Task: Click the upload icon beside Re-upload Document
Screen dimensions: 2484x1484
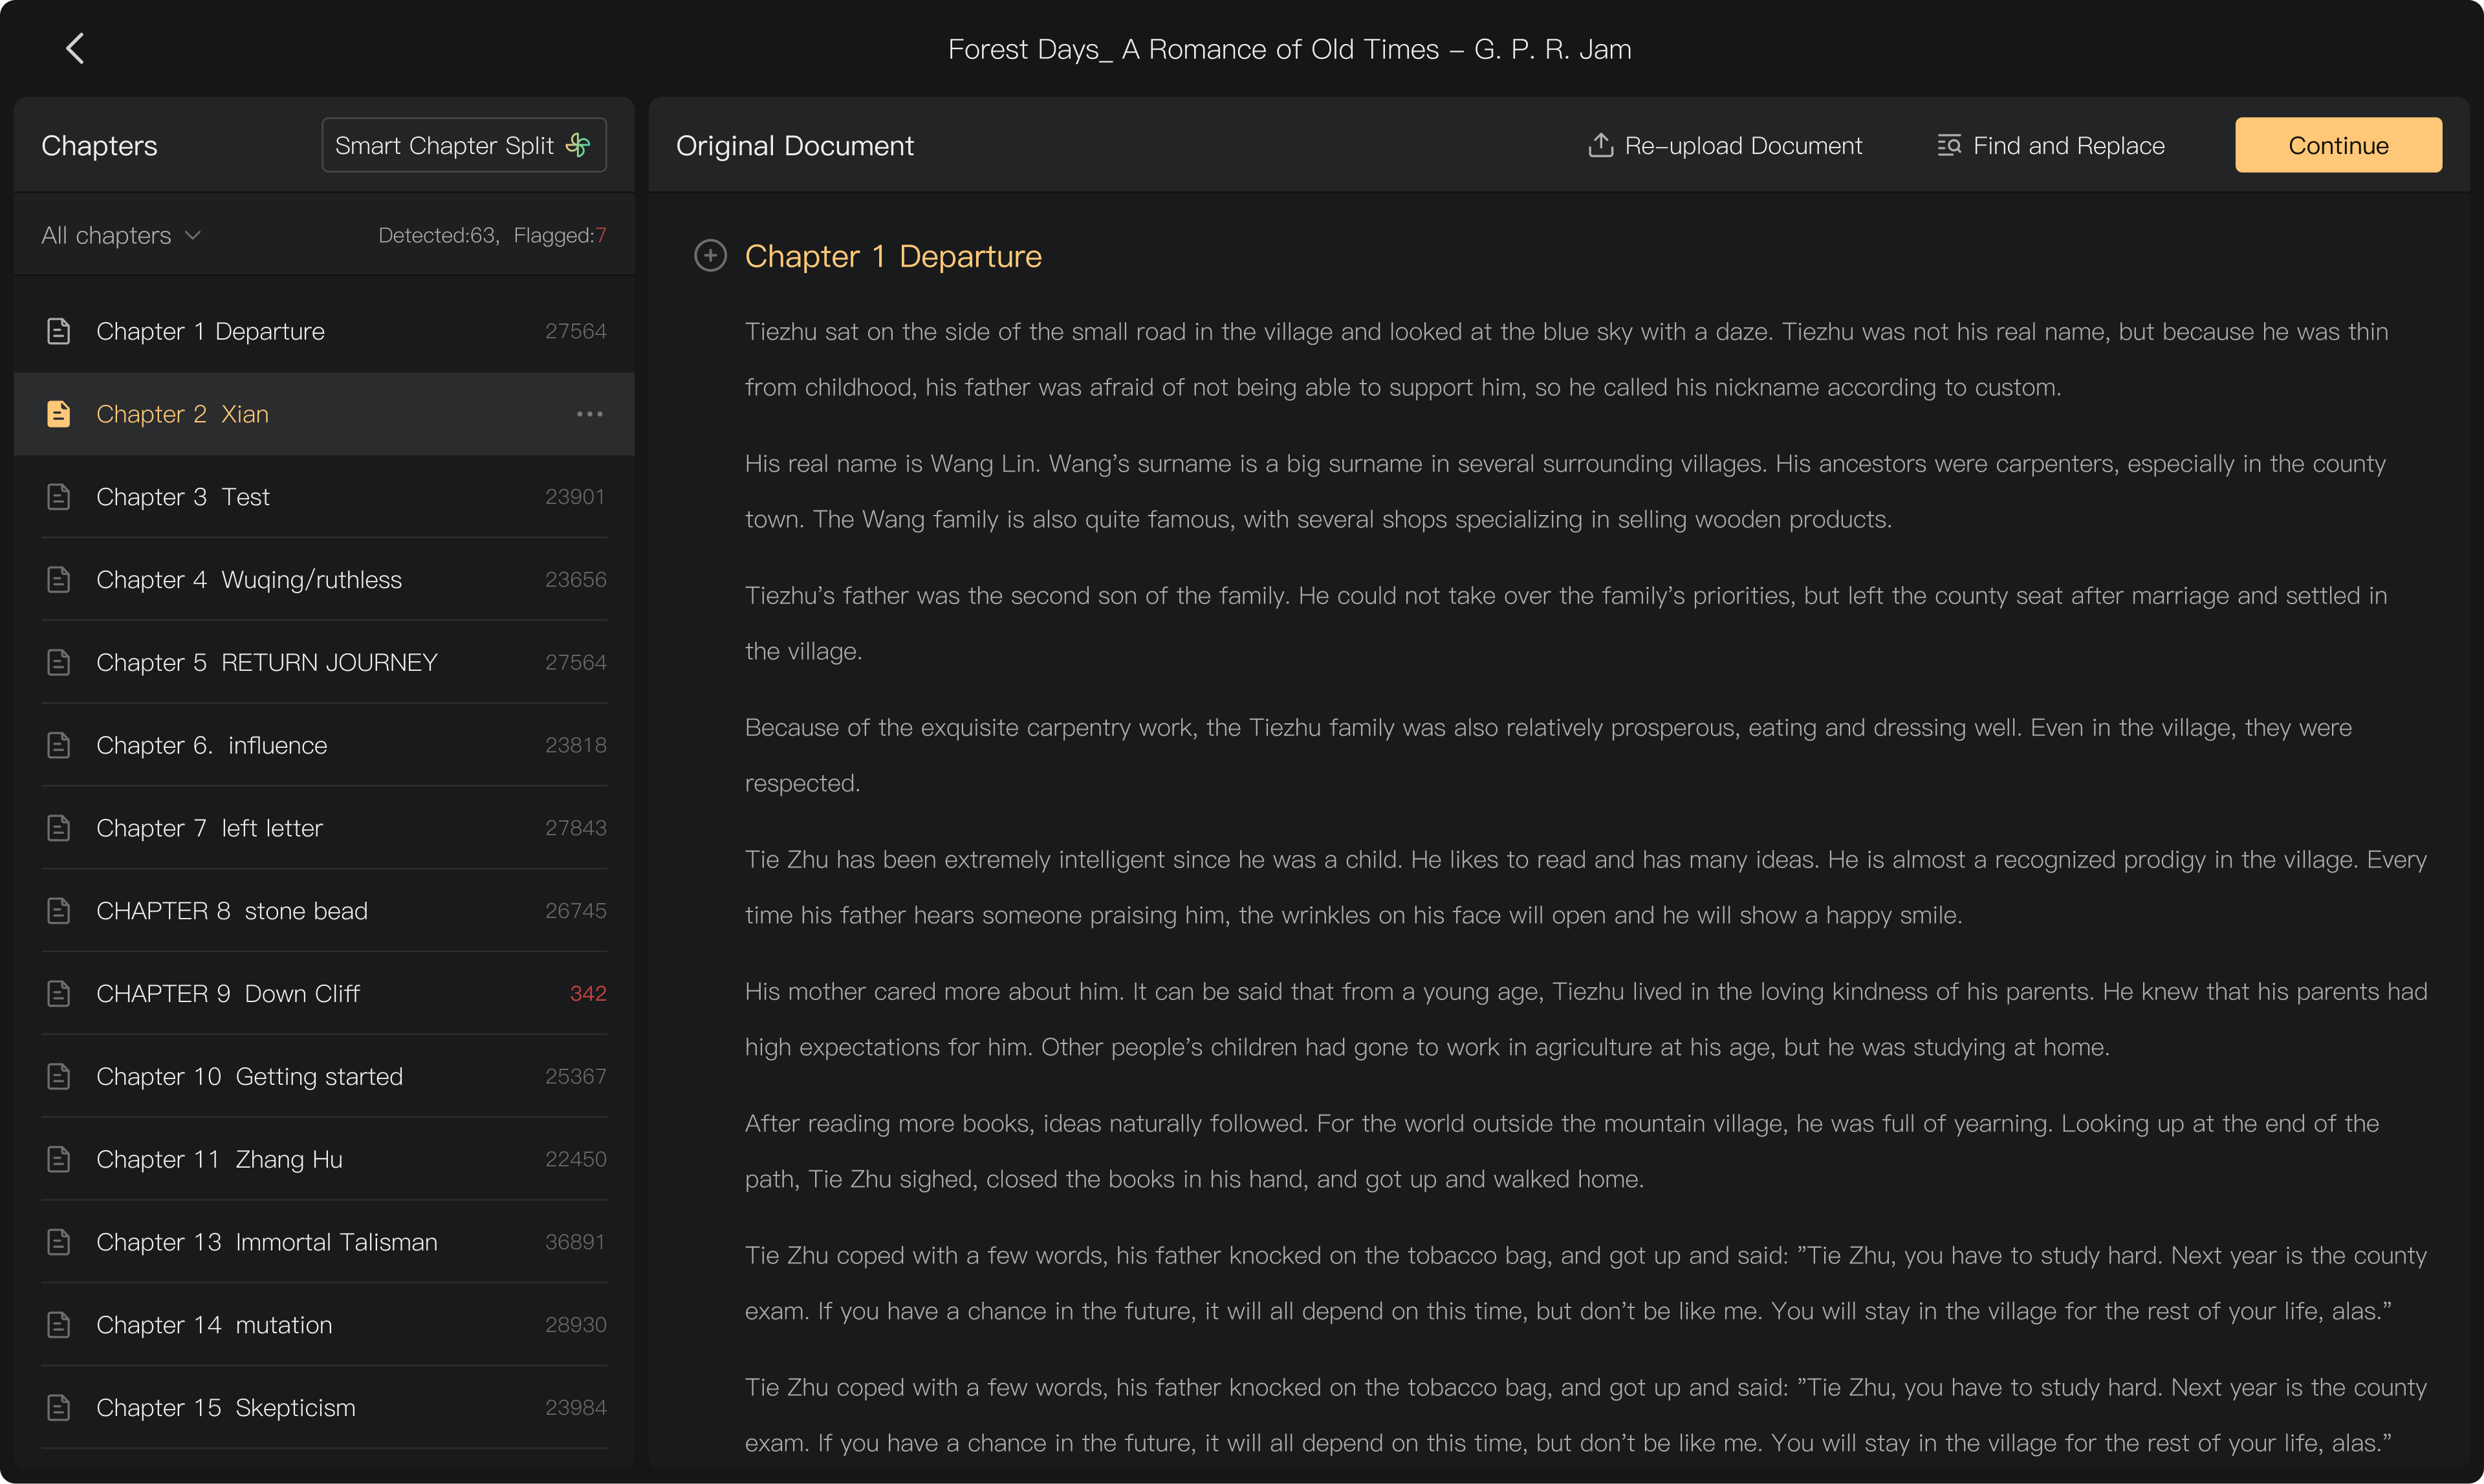Action: (x=1601, y=145)
